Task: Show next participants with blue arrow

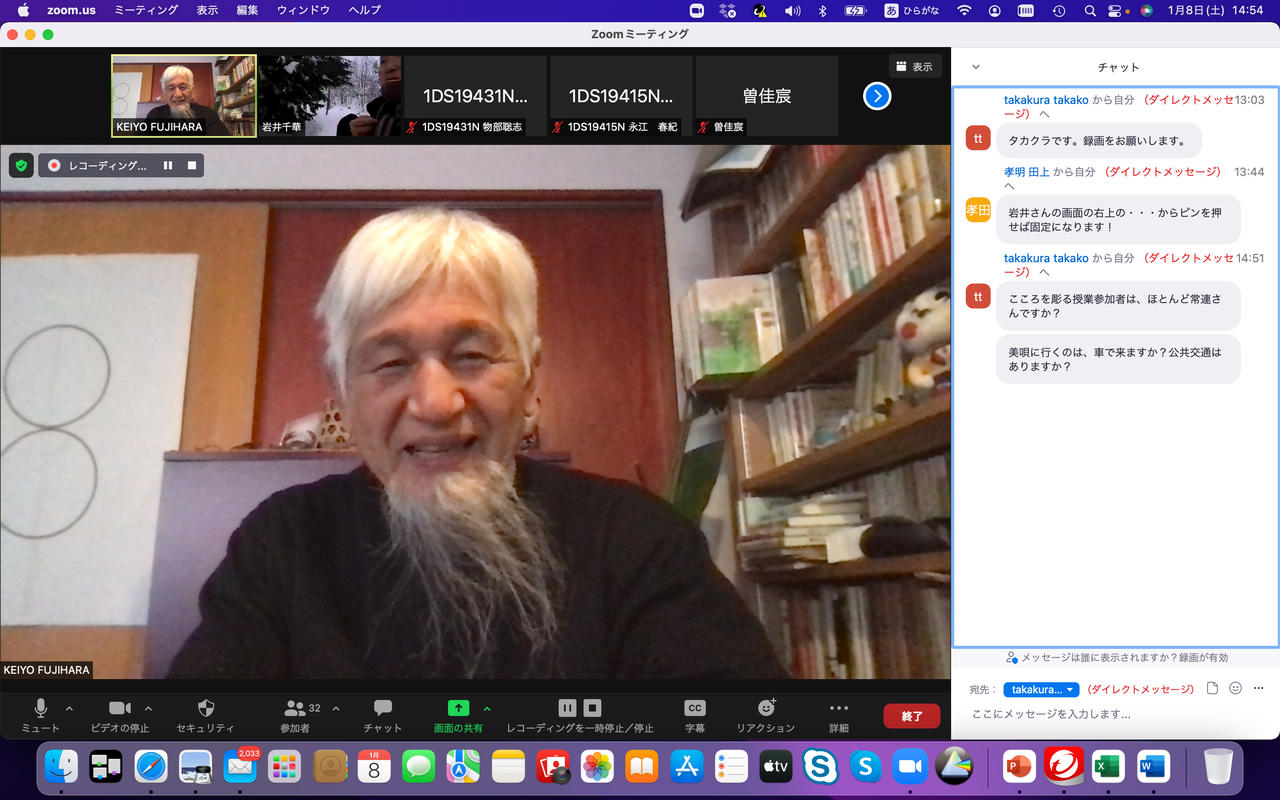Action: 877,96
